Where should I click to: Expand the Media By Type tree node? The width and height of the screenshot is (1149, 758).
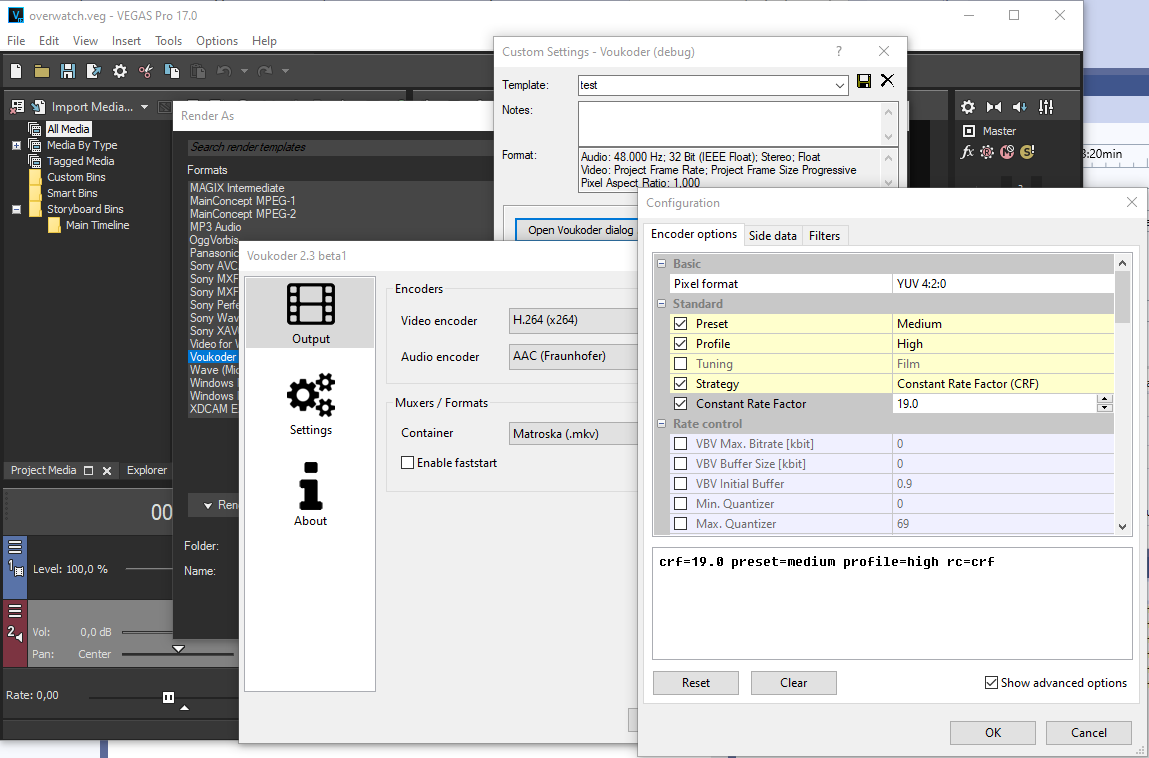[17, 145]
